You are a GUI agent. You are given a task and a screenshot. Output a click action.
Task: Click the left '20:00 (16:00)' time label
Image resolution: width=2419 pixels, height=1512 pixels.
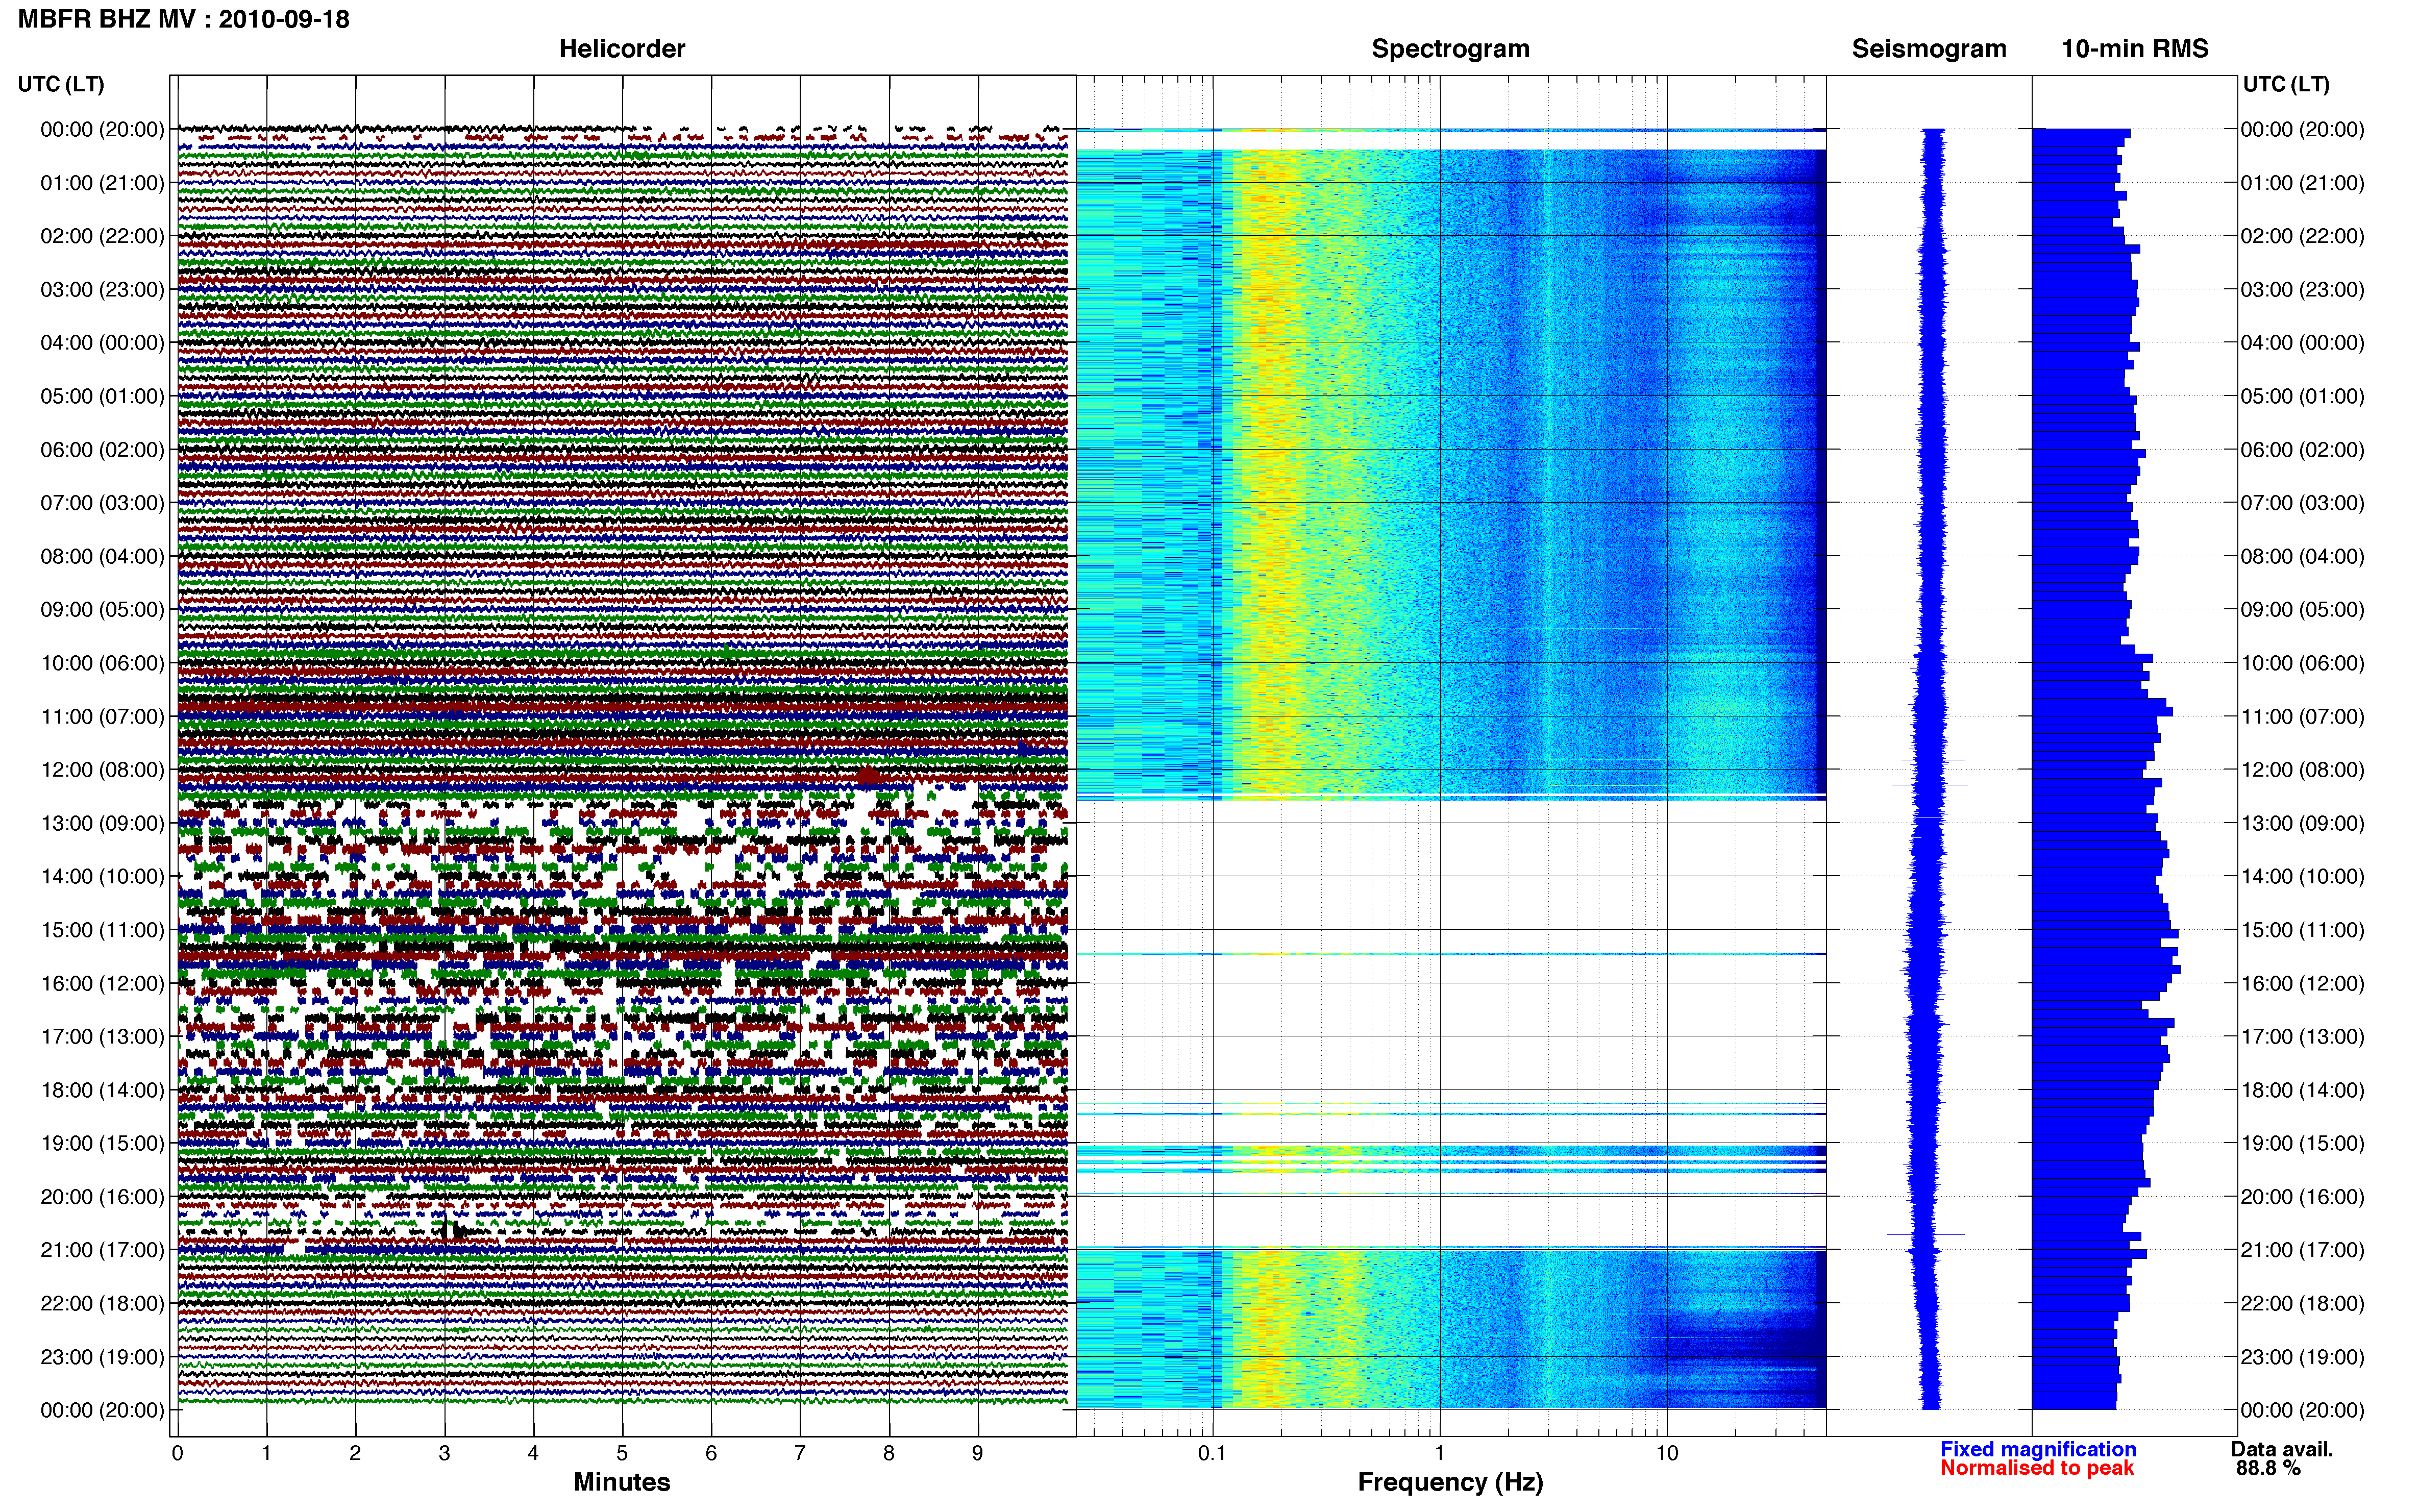point(102,1197)
